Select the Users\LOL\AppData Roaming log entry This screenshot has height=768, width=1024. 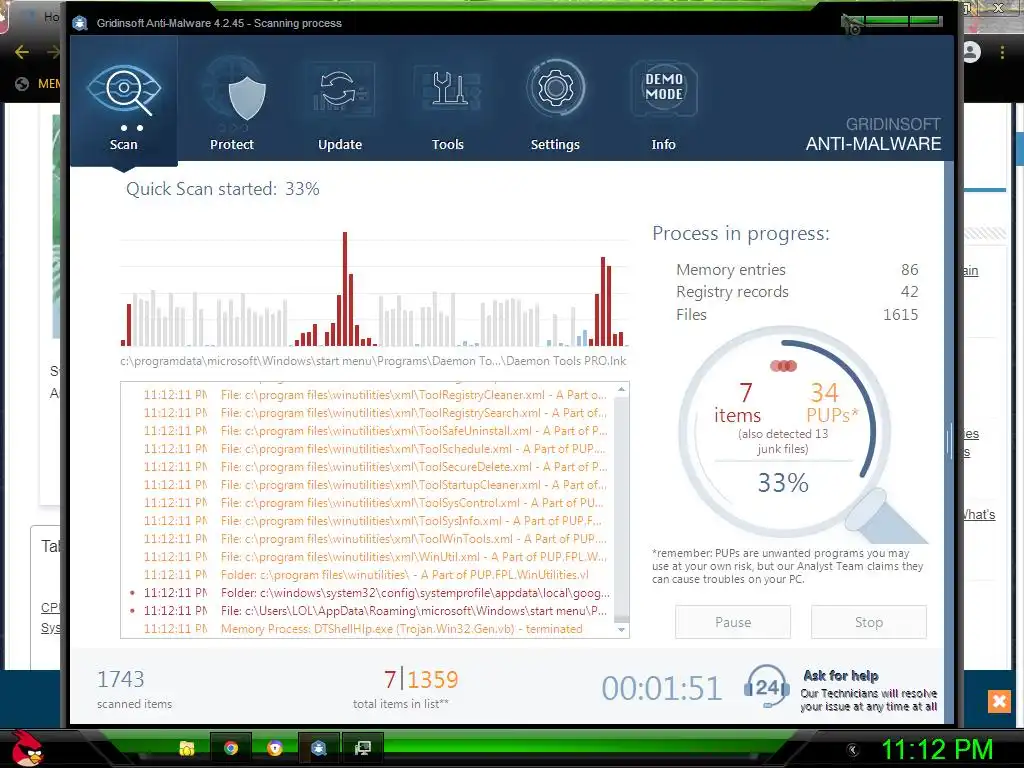pyautogui.click(x=370, y=611)
